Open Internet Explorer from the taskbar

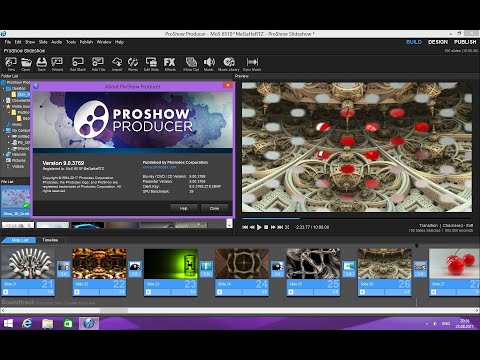27,323
